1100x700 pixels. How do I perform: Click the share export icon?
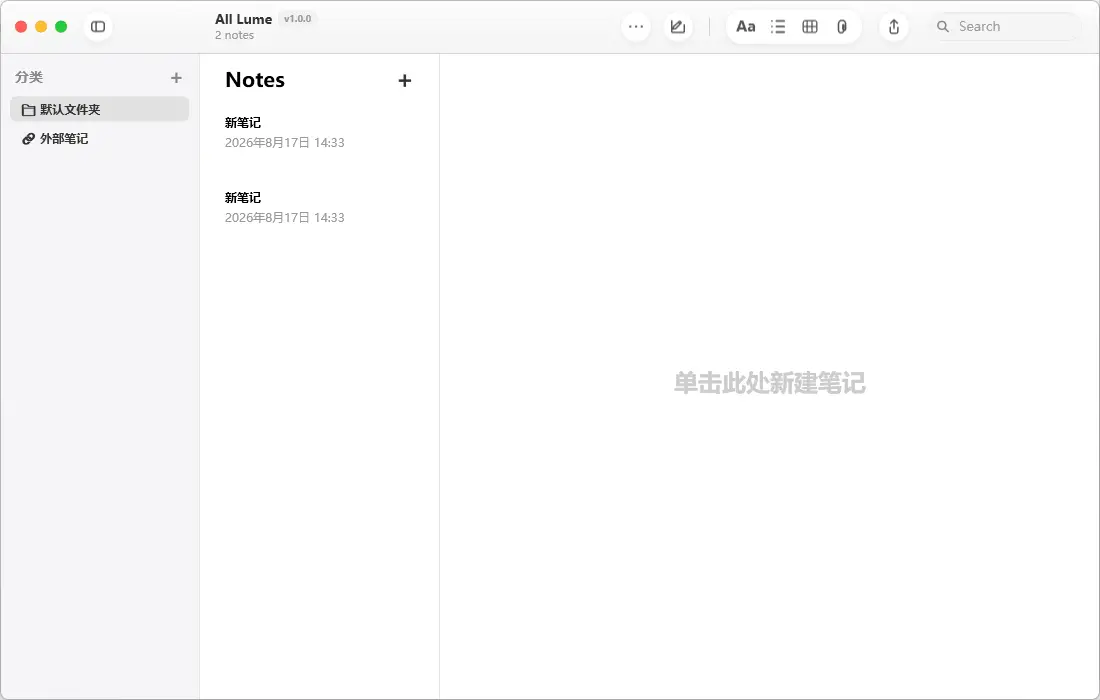894,27
